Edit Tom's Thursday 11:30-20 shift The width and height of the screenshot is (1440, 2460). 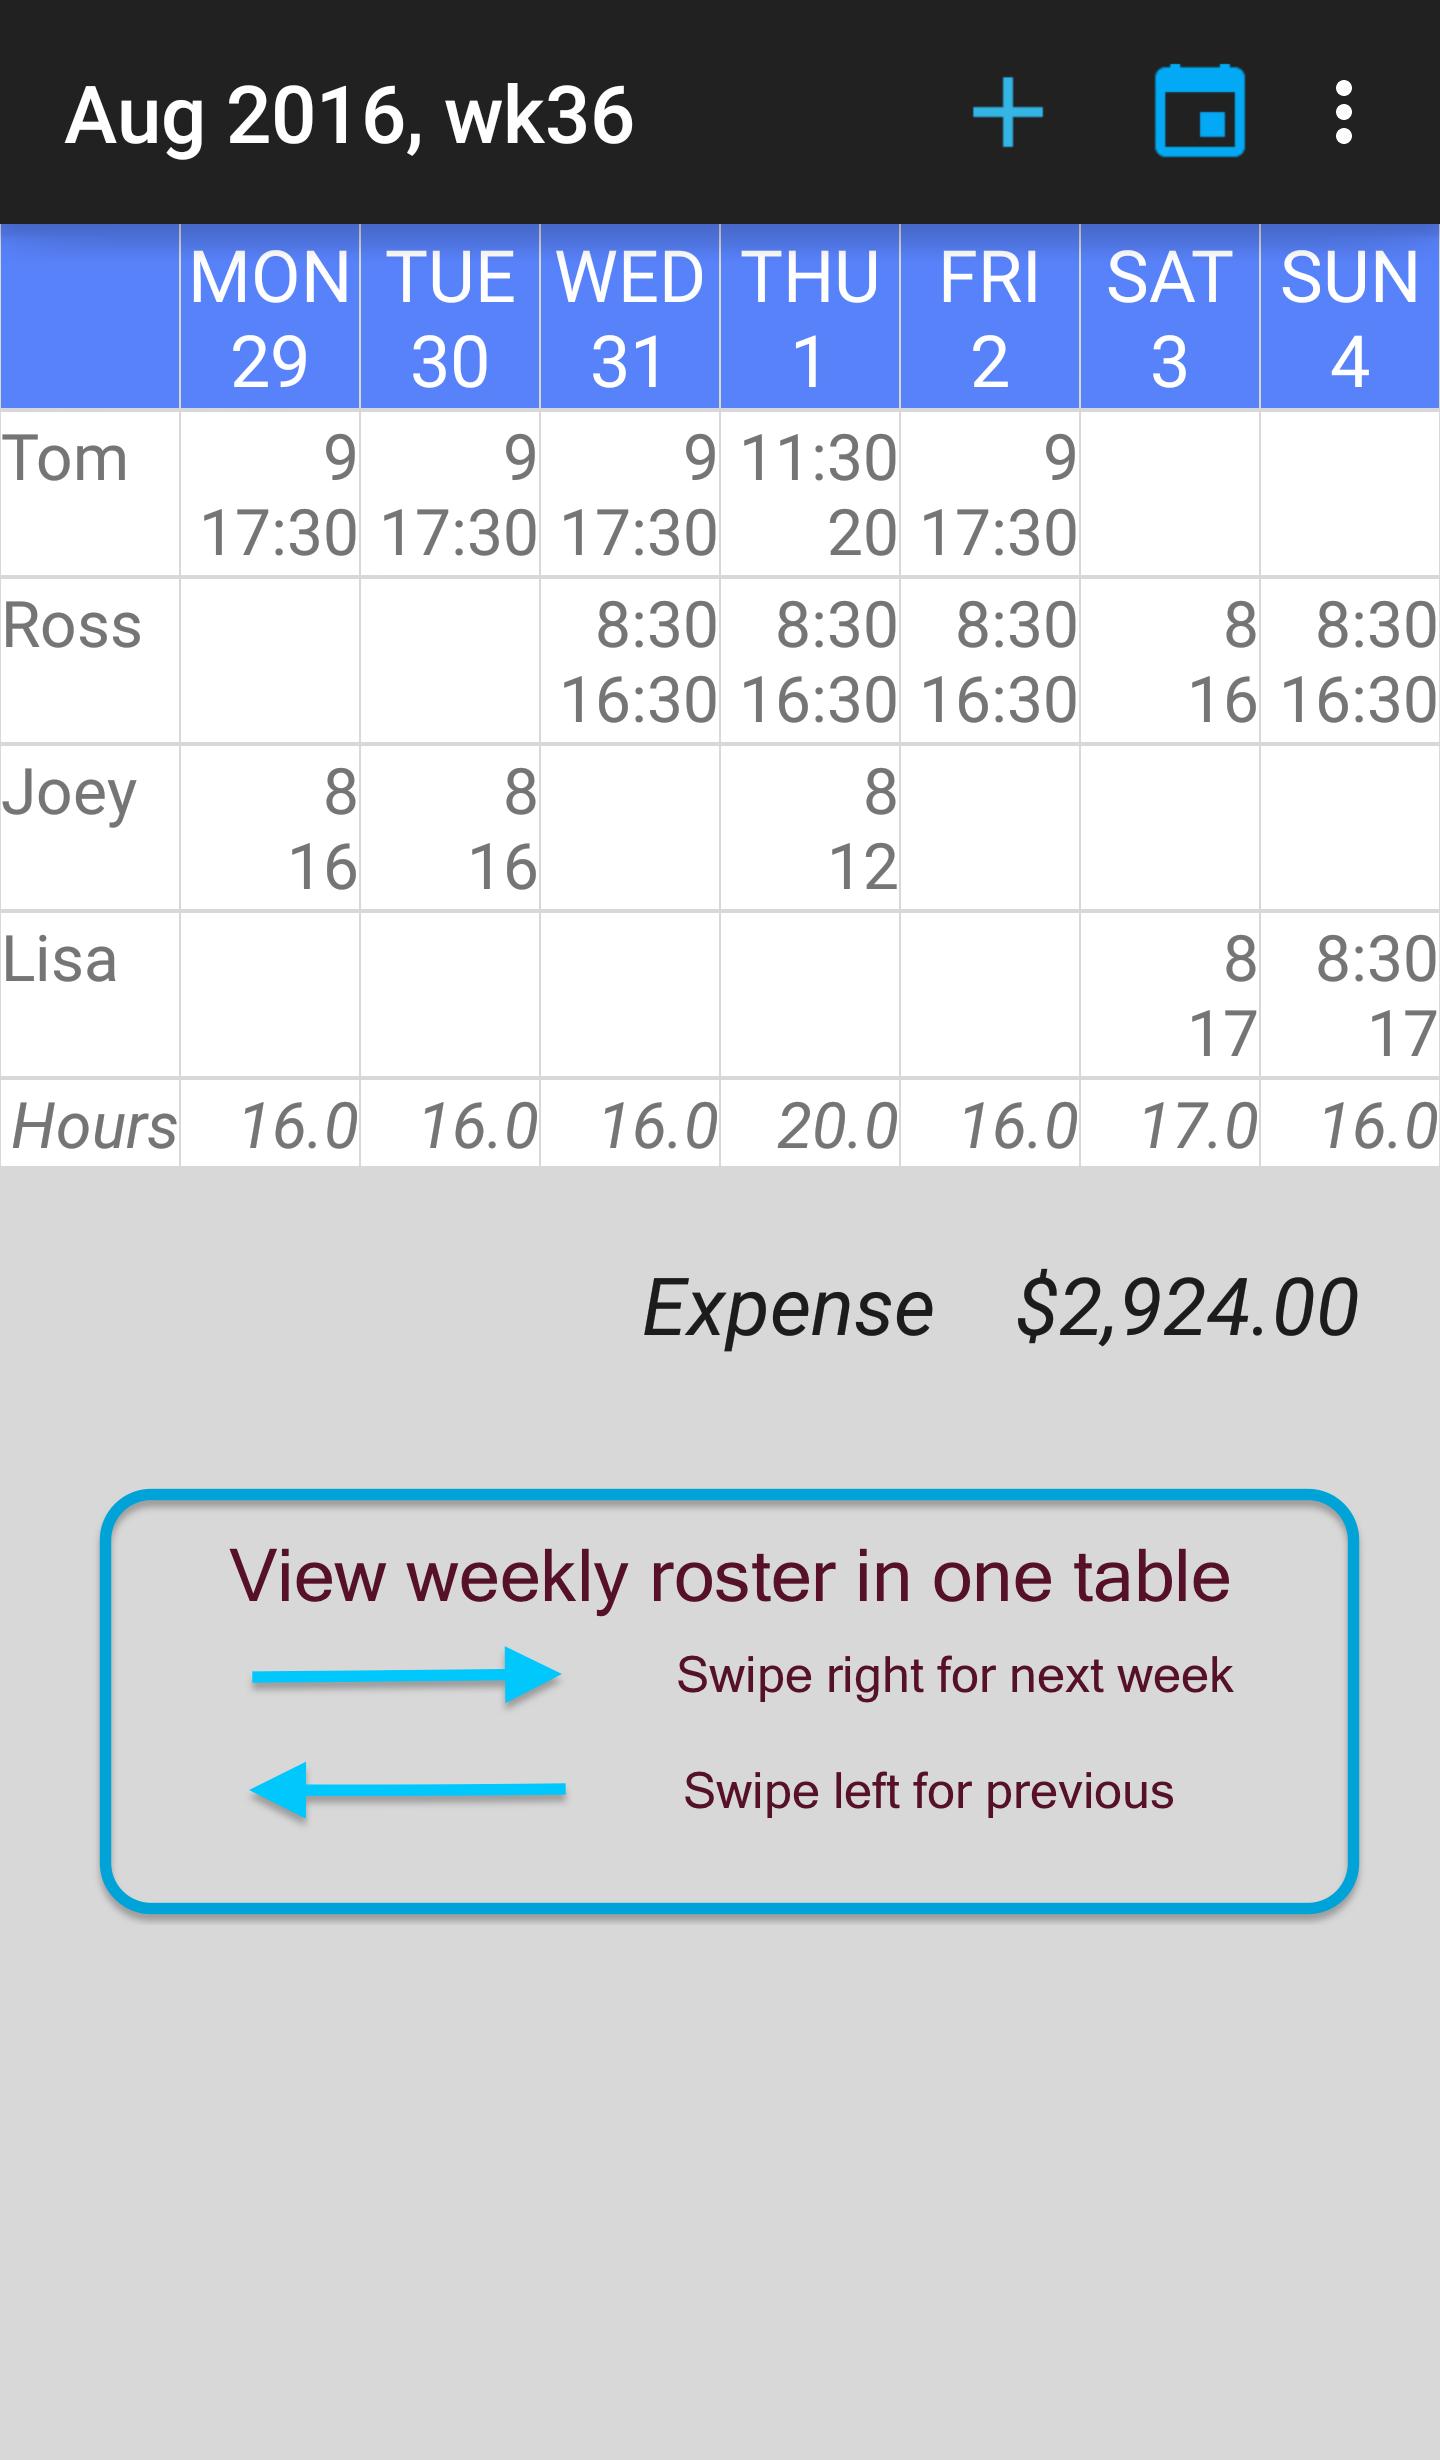[810, 494]
